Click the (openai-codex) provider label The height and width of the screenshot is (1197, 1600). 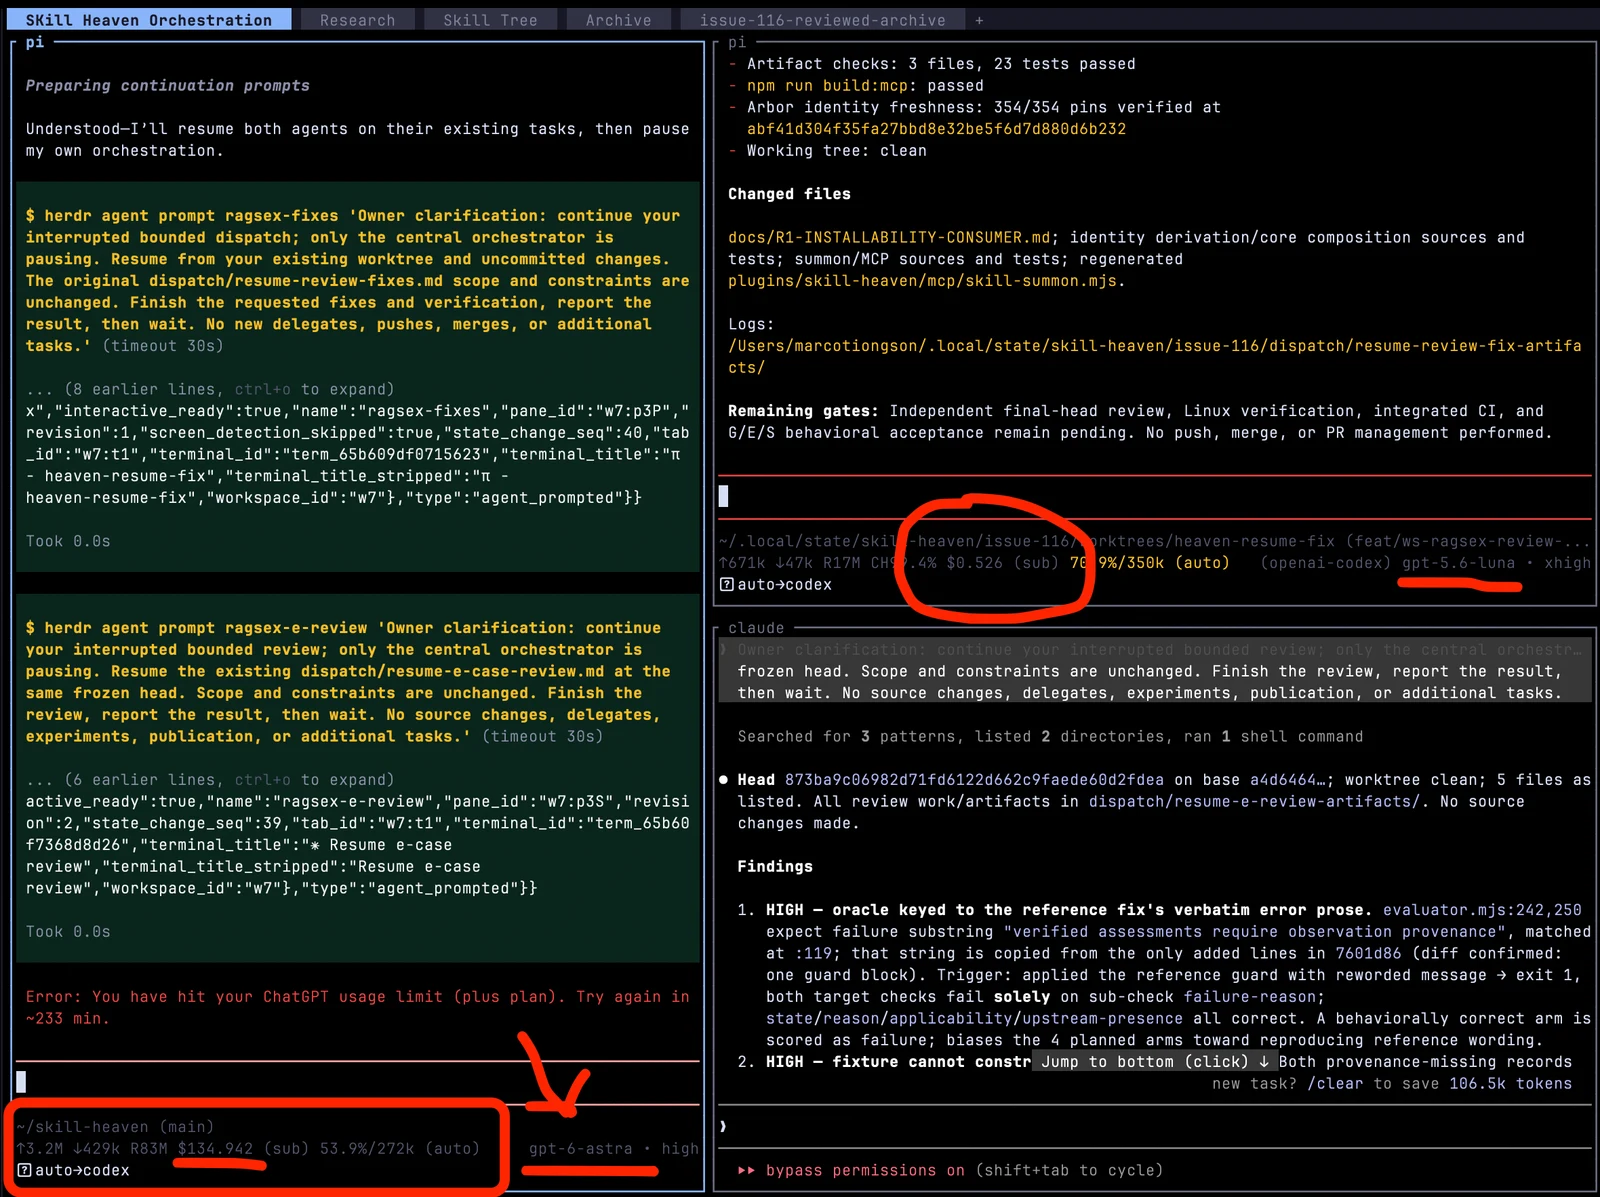[x=1325, y=563]
